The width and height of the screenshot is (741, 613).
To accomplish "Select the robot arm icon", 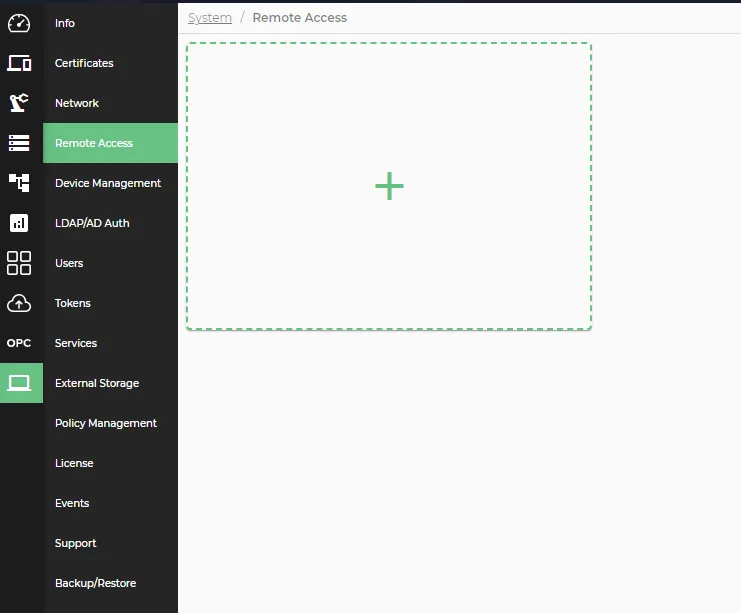I will click(19, 103).
